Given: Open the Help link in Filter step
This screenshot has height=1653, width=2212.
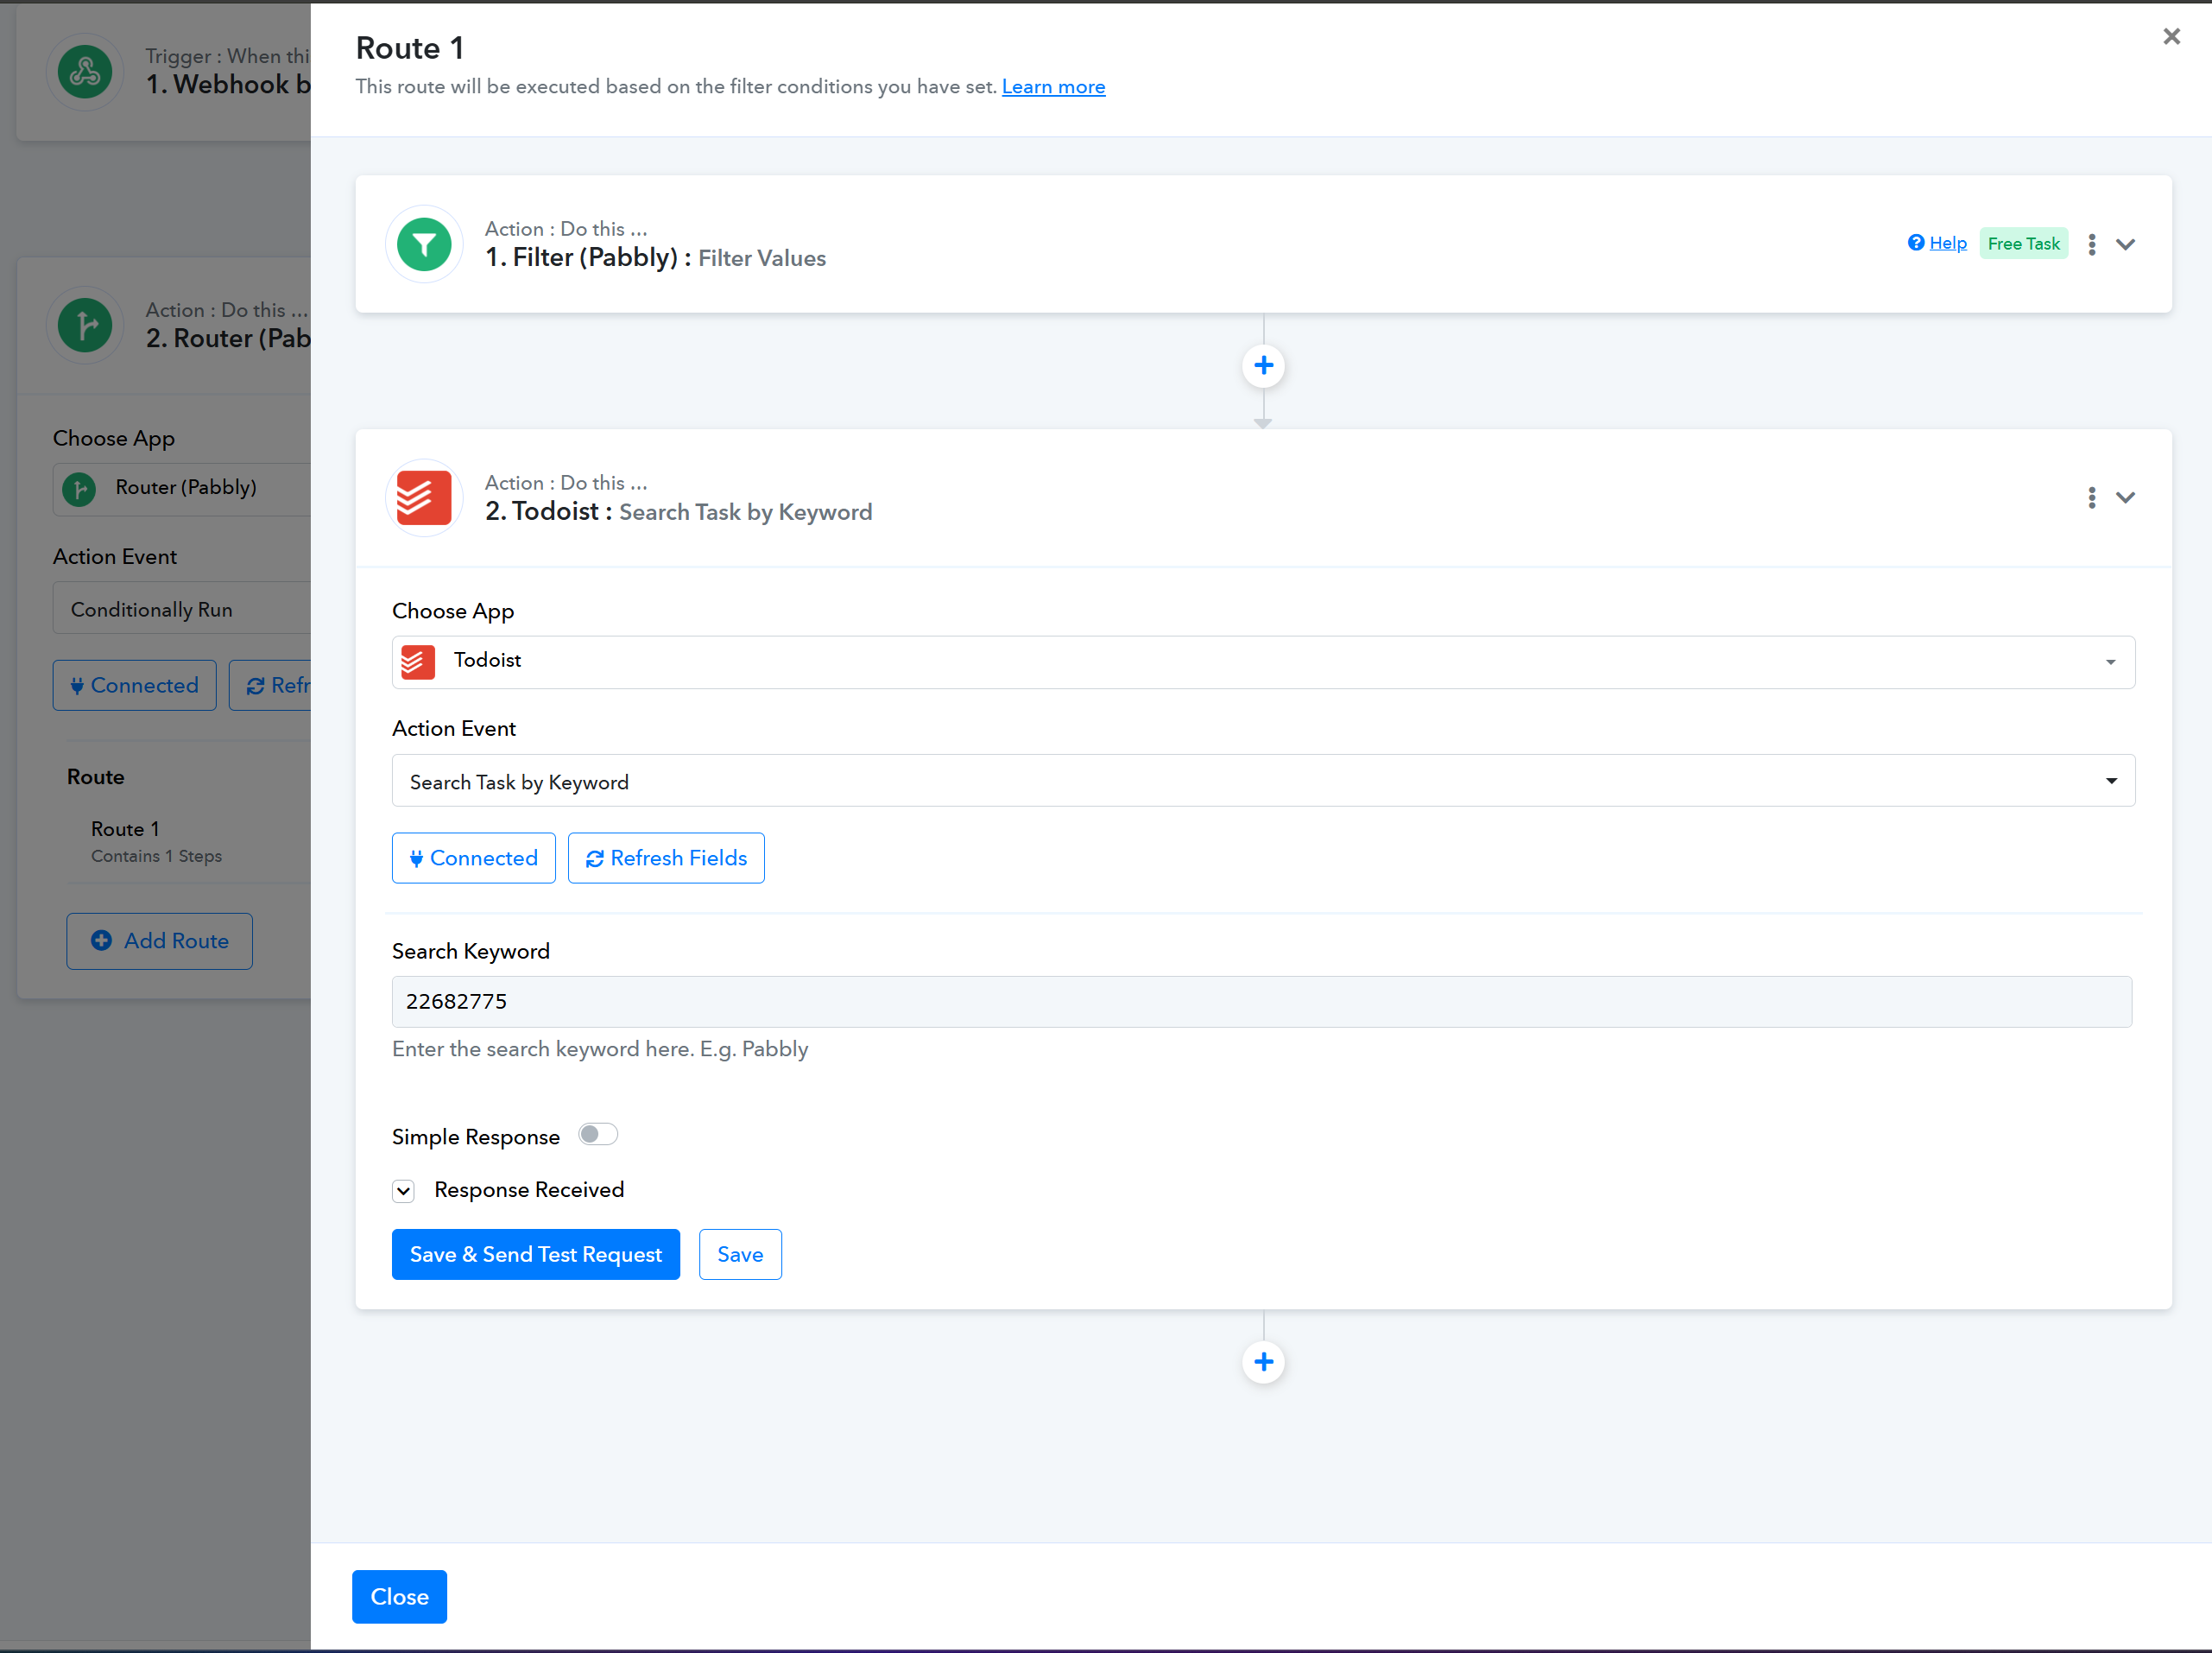Looking at the screenshot, I should 1947,243.
